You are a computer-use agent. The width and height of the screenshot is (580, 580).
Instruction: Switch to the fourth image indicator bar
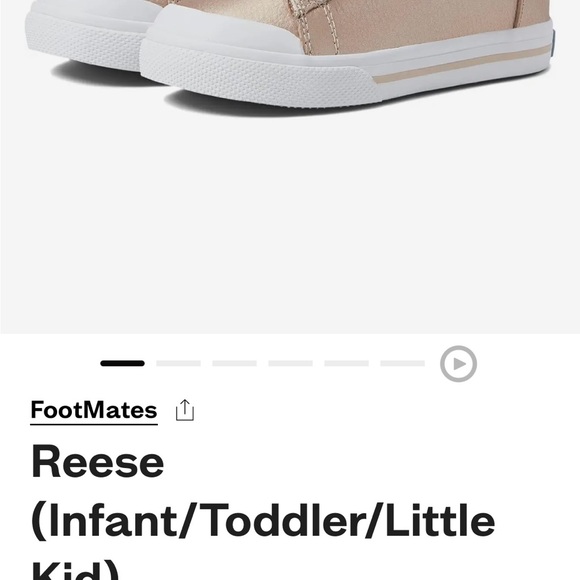[x=290, y=363]
